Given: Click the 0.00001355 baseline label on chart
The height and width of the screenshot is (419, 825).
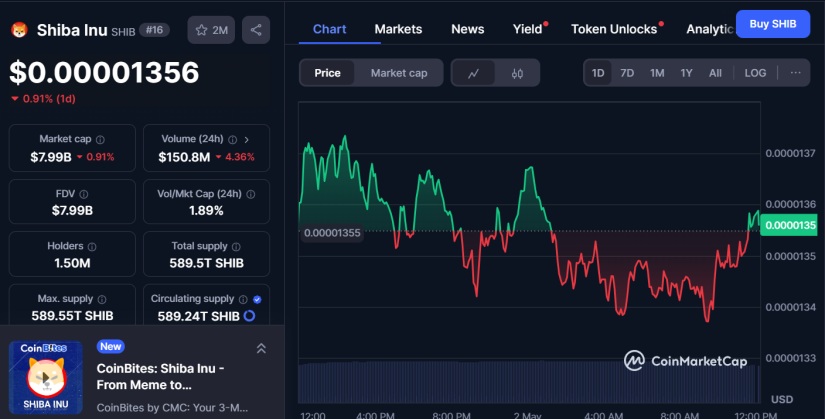Looking at the screenshot, I should pyautogui.click(x=332, y=233).
